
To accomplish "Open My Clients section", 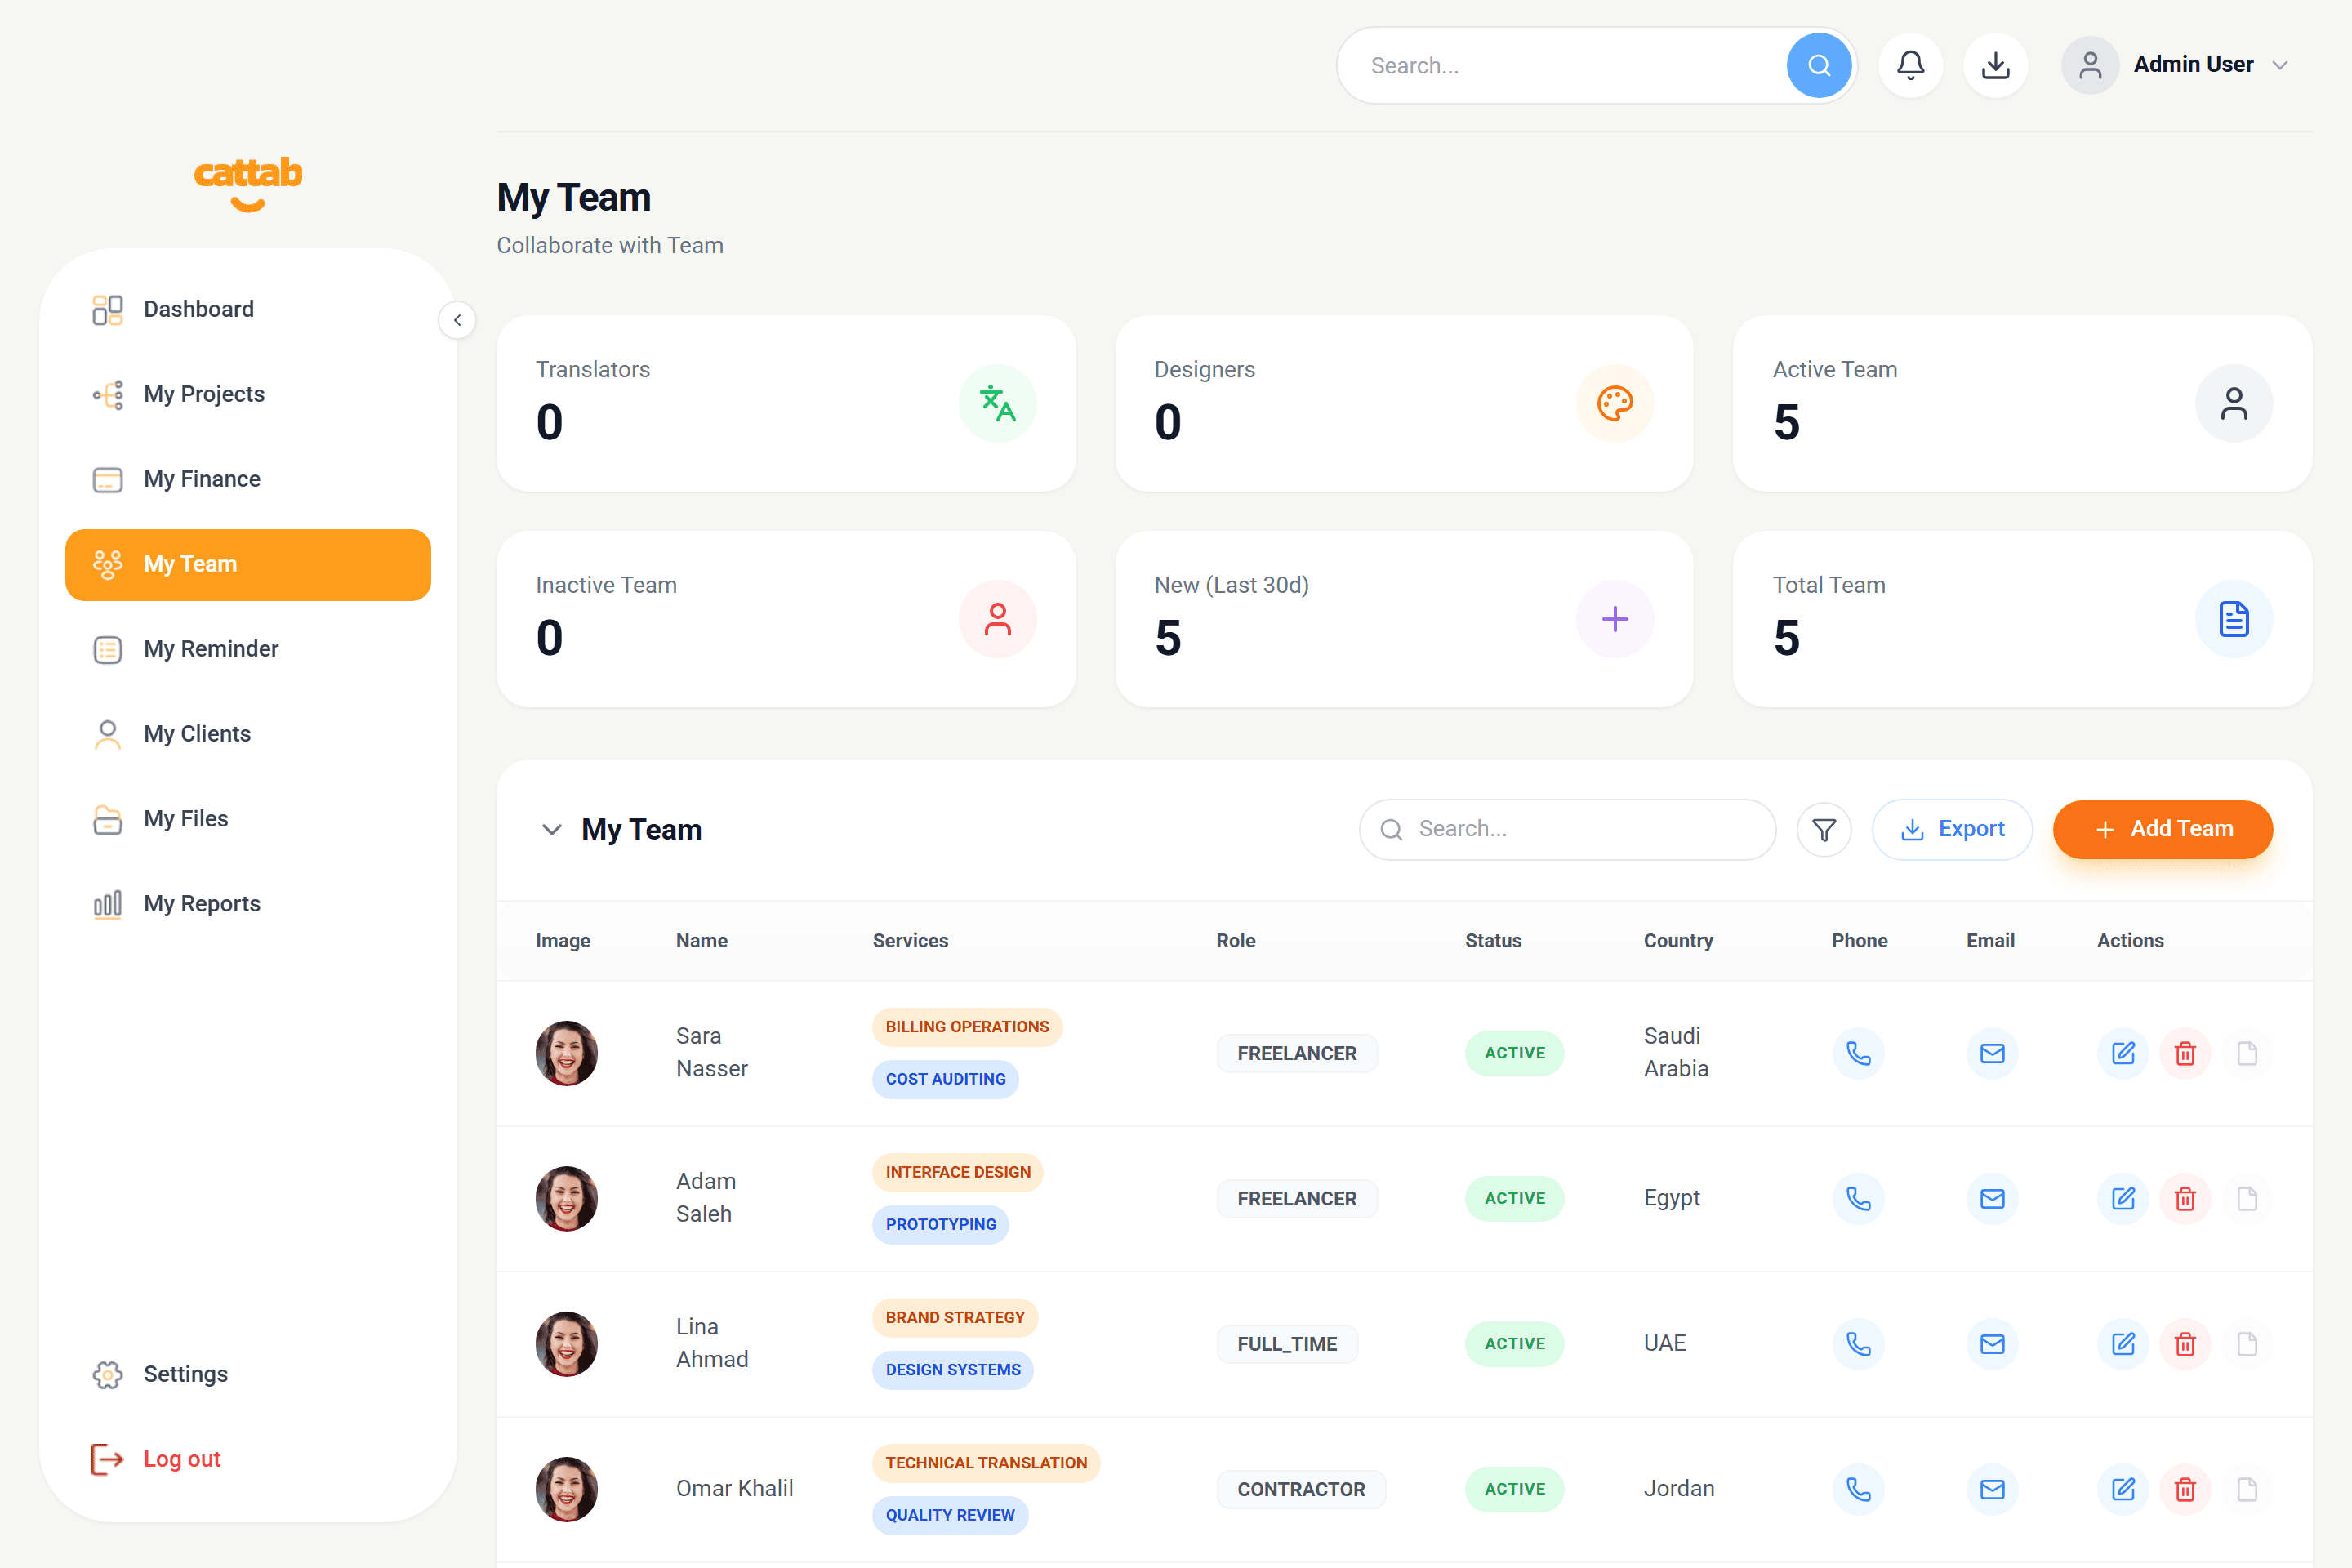I will pyautogui.click(x=248, y=734).
